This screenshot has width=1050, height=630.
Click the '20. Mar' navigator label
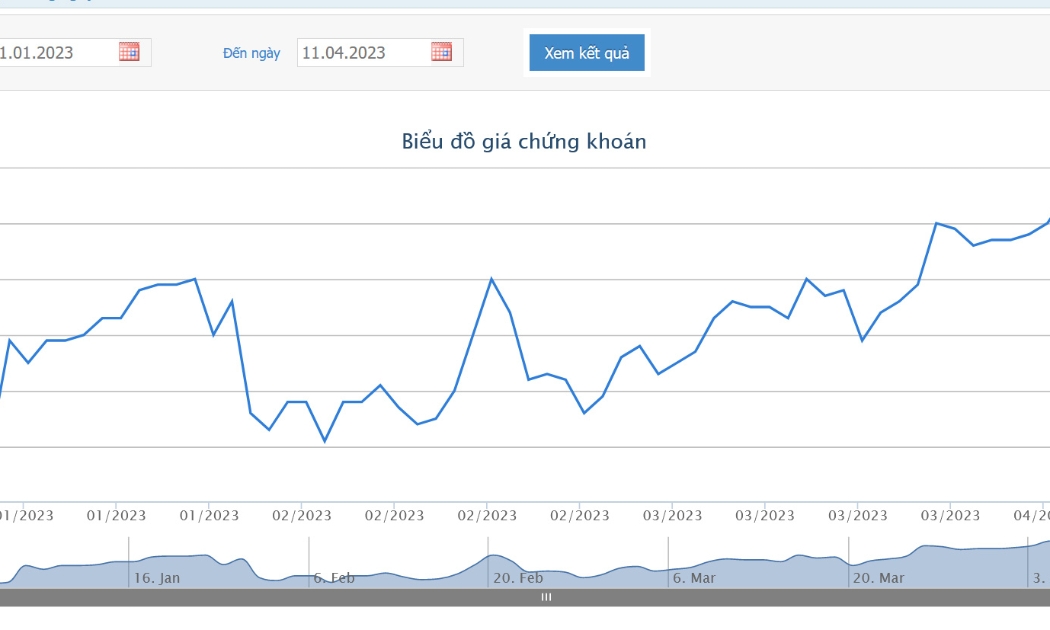879,578
